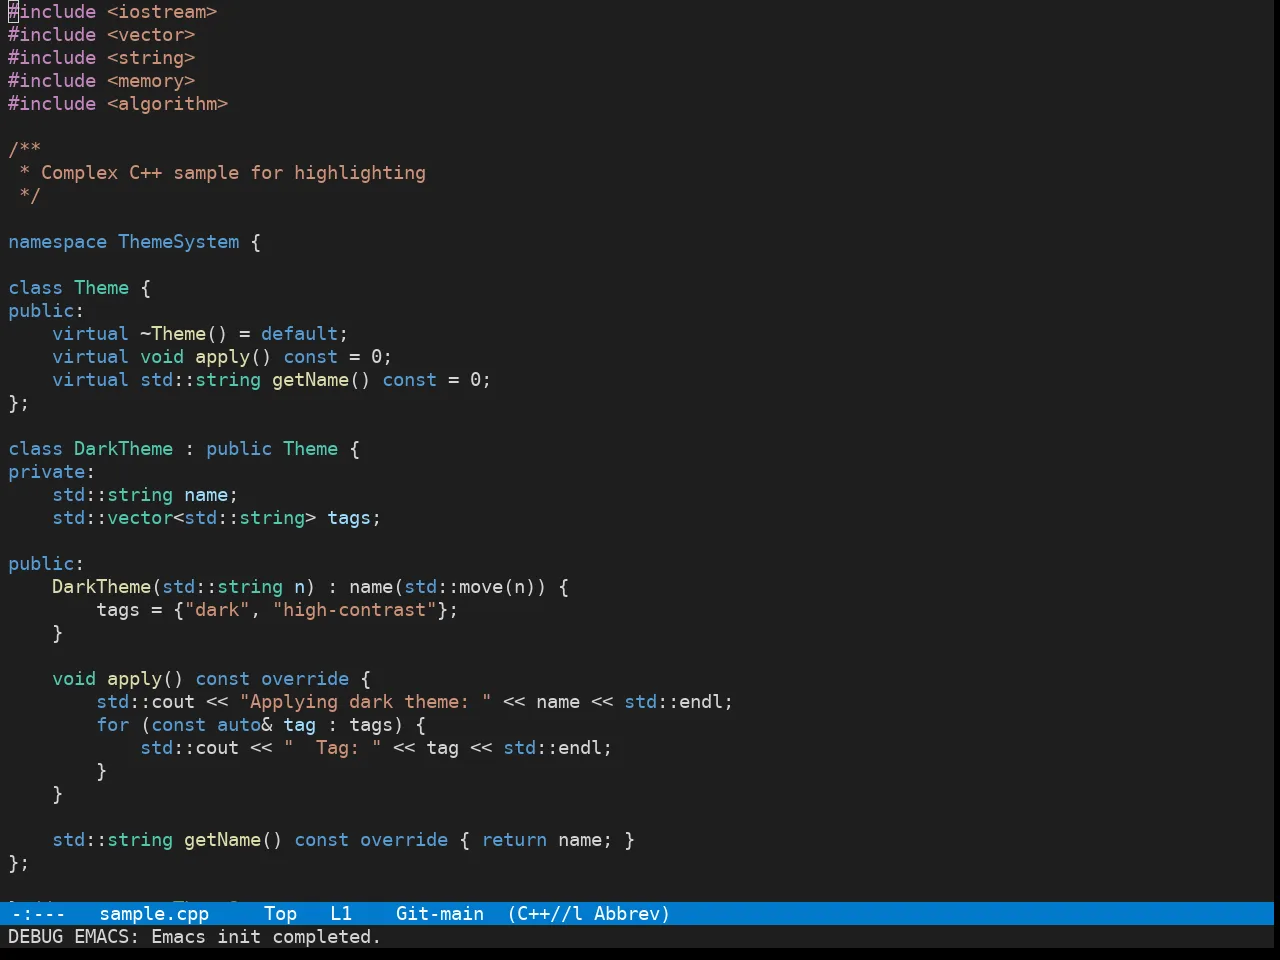Image resolution: width=1280 pixels, height=960 pixels.
Task: Click 'getName' in the override definition
Action: 223,840
